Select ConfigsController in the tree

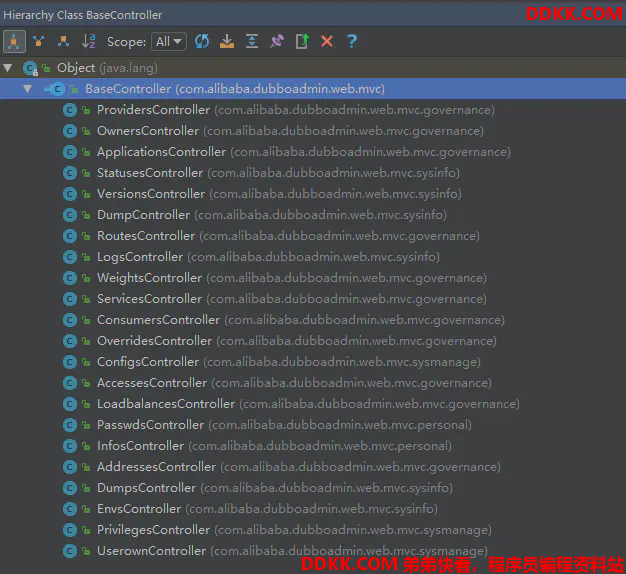coord(313,362)
